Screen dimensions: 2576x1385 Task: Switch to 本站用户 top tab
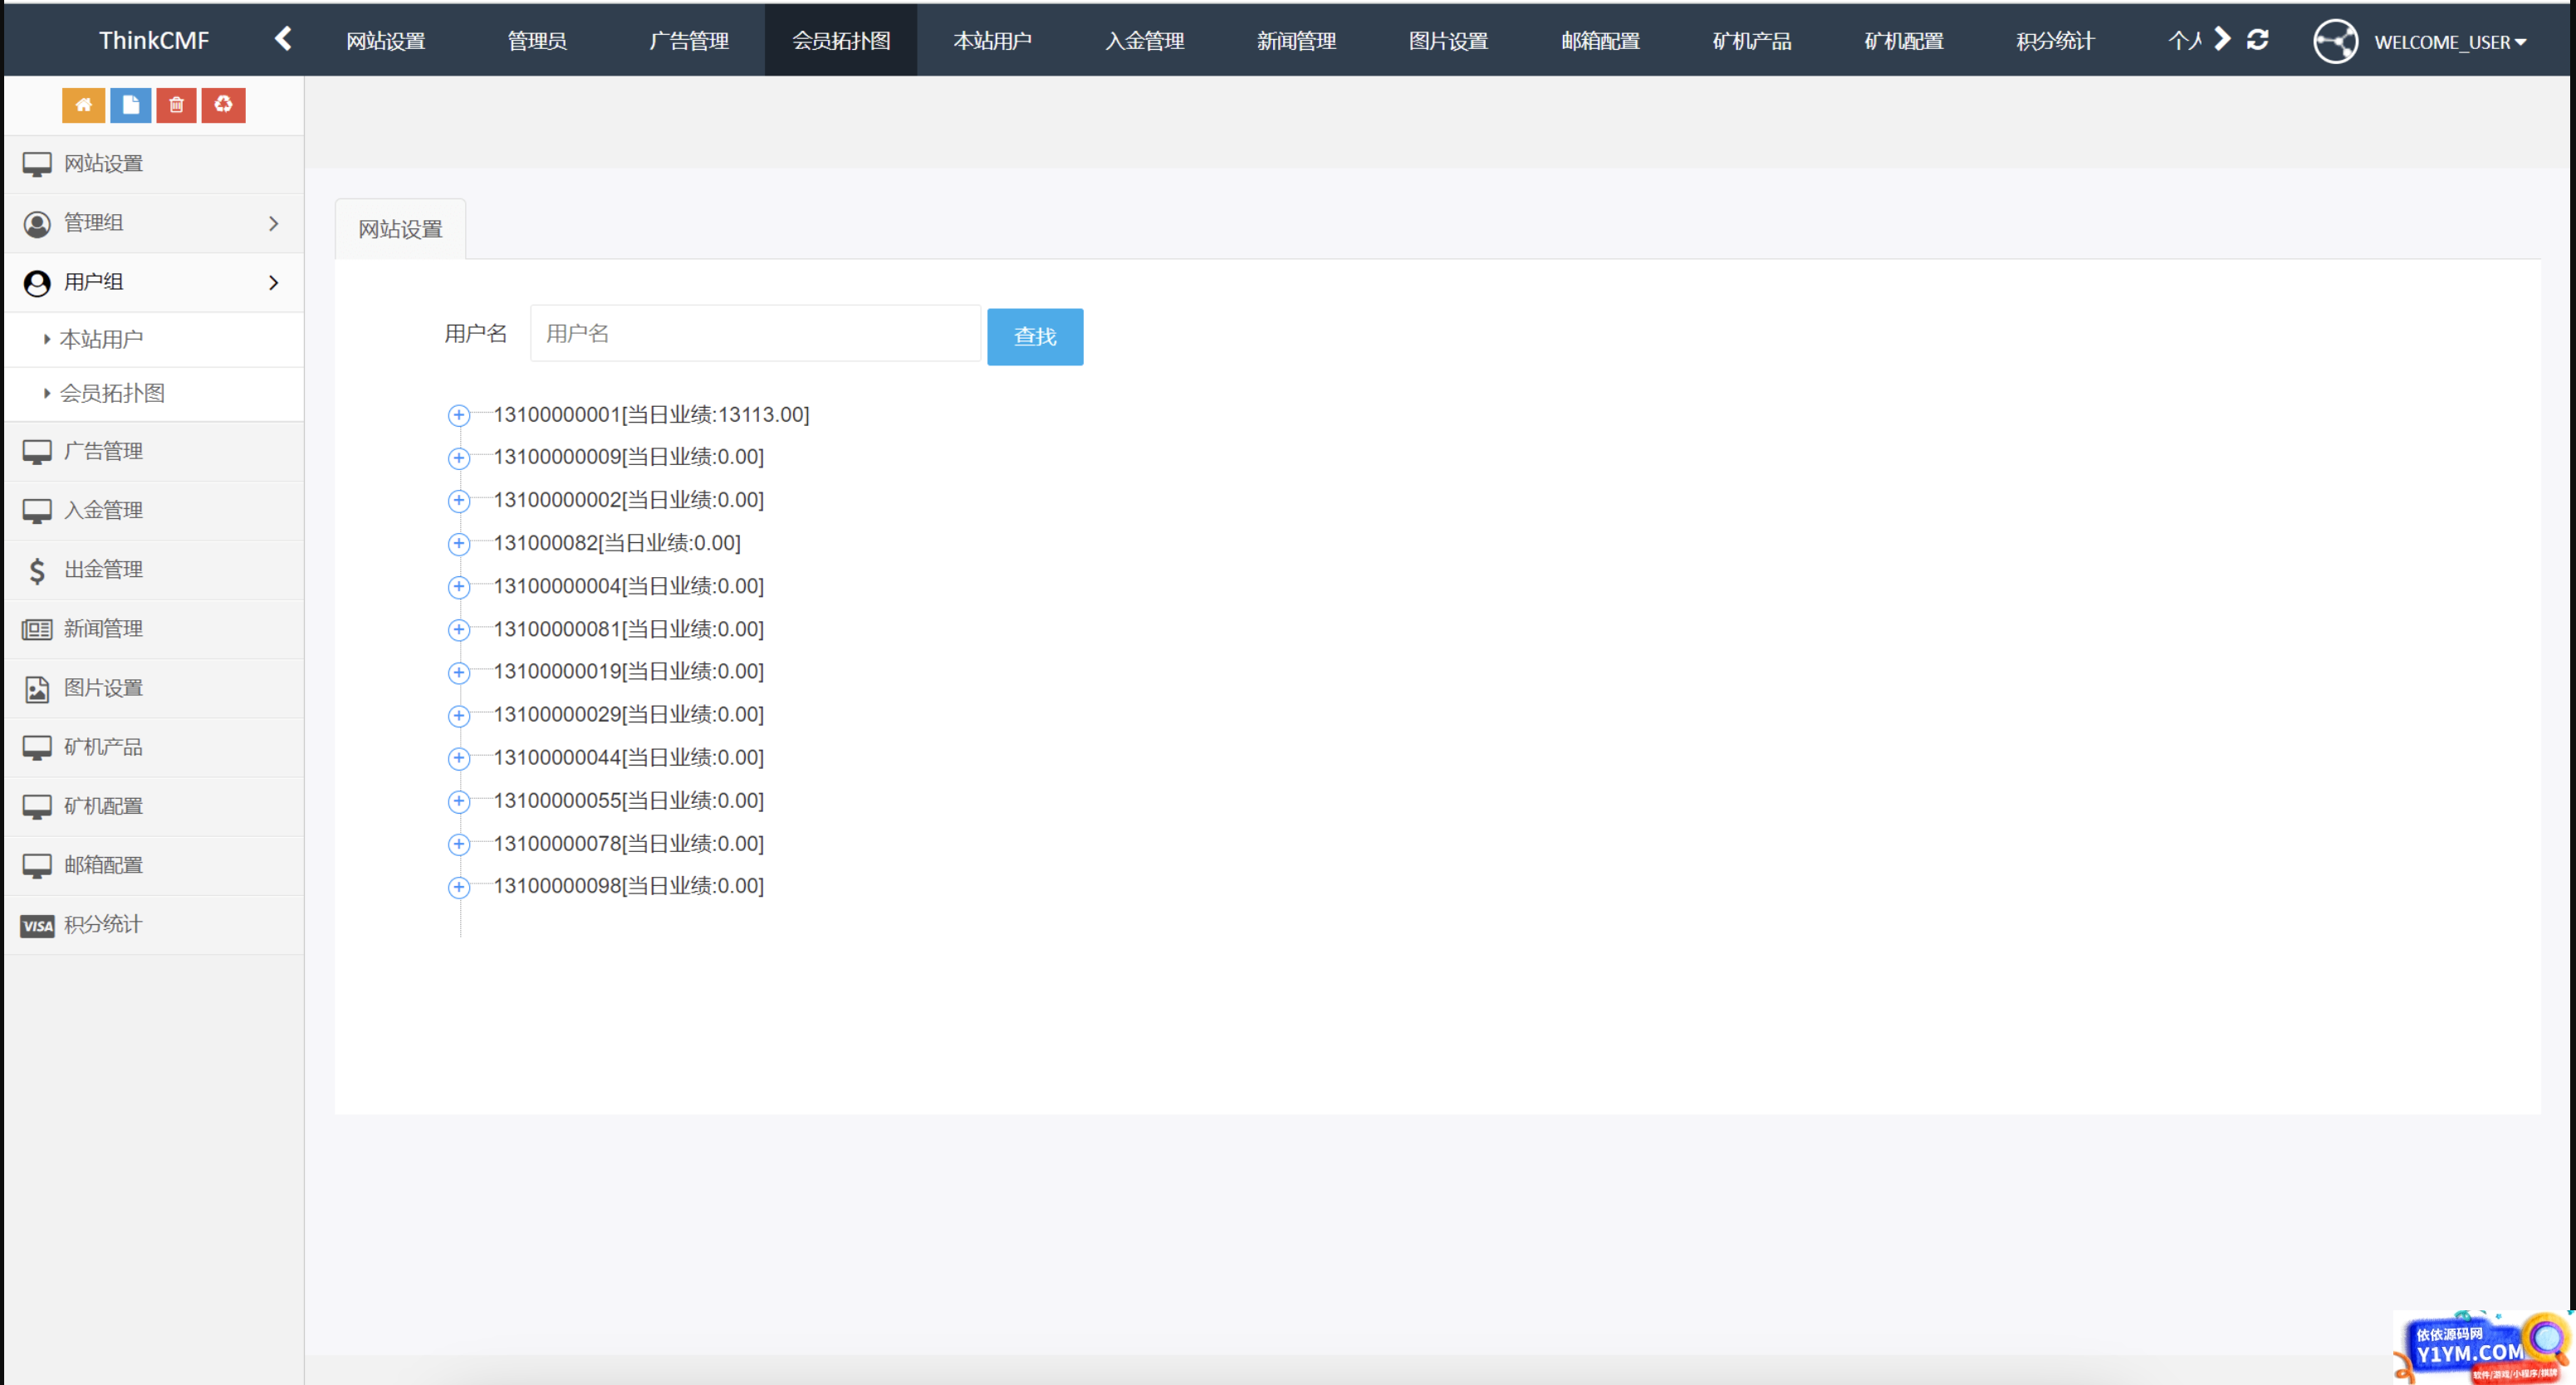tap(993, 41)
